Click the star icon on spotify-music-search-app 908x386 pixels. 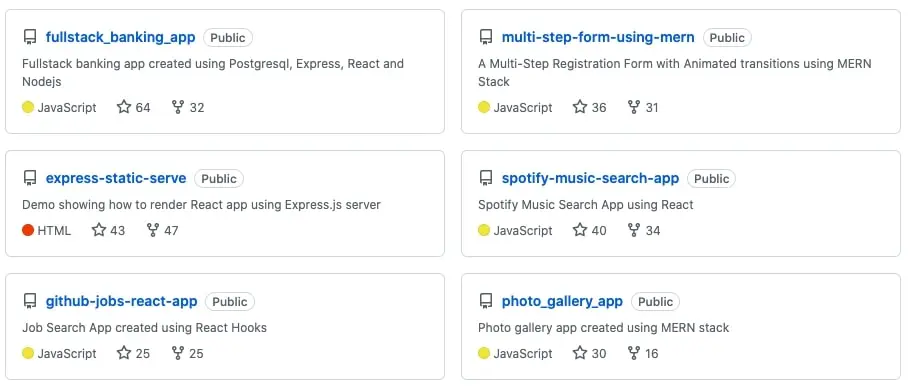(580, 230)
